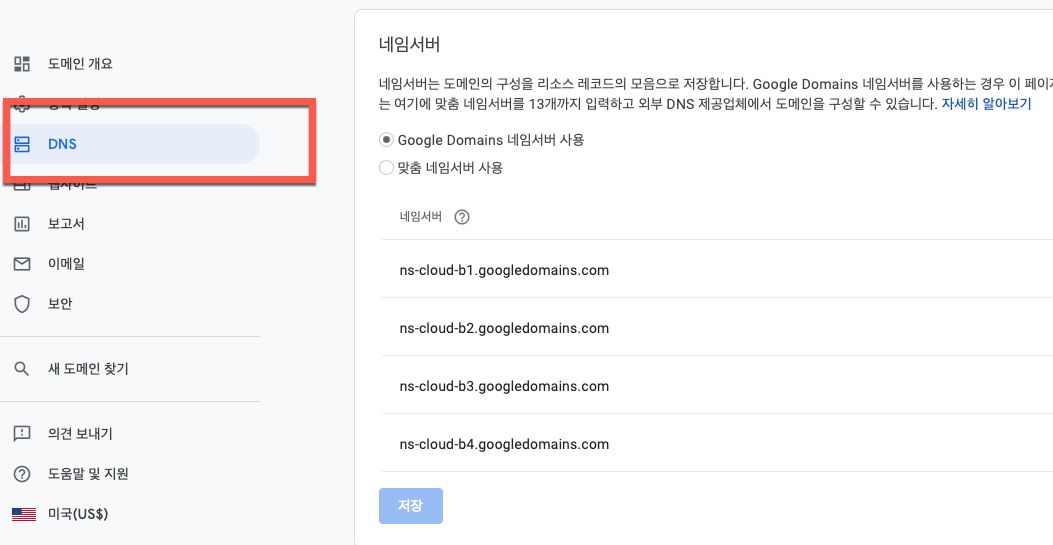Click the US flag icon
Image resolution: width=1053 pixels, height=545 pixels.
pyautogui.click(x=24, y=515)
